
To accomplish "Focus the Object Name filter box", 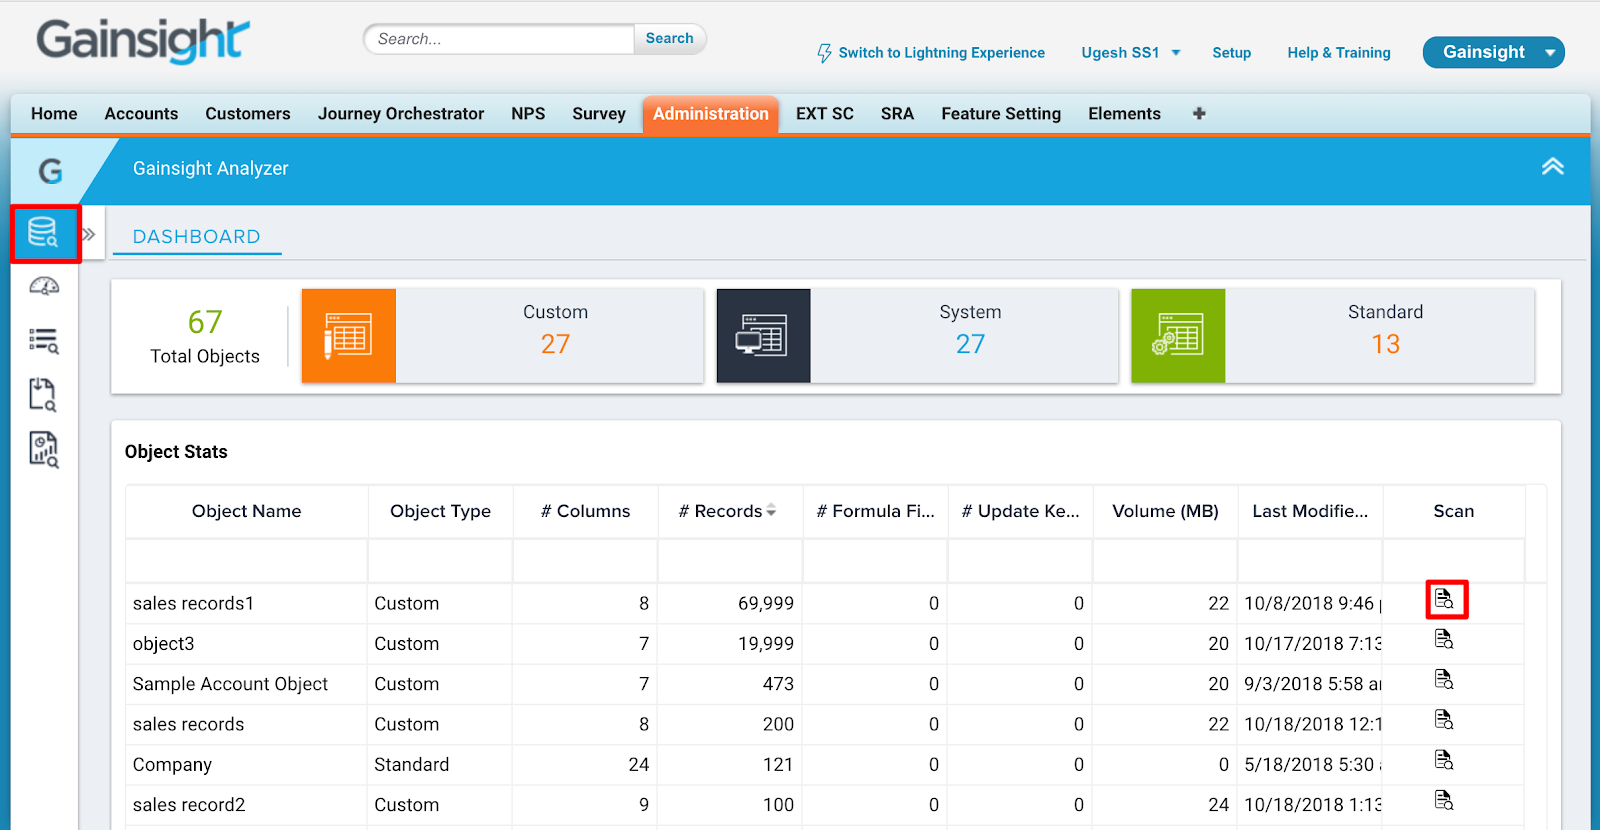I will click(x=246, y=561).
